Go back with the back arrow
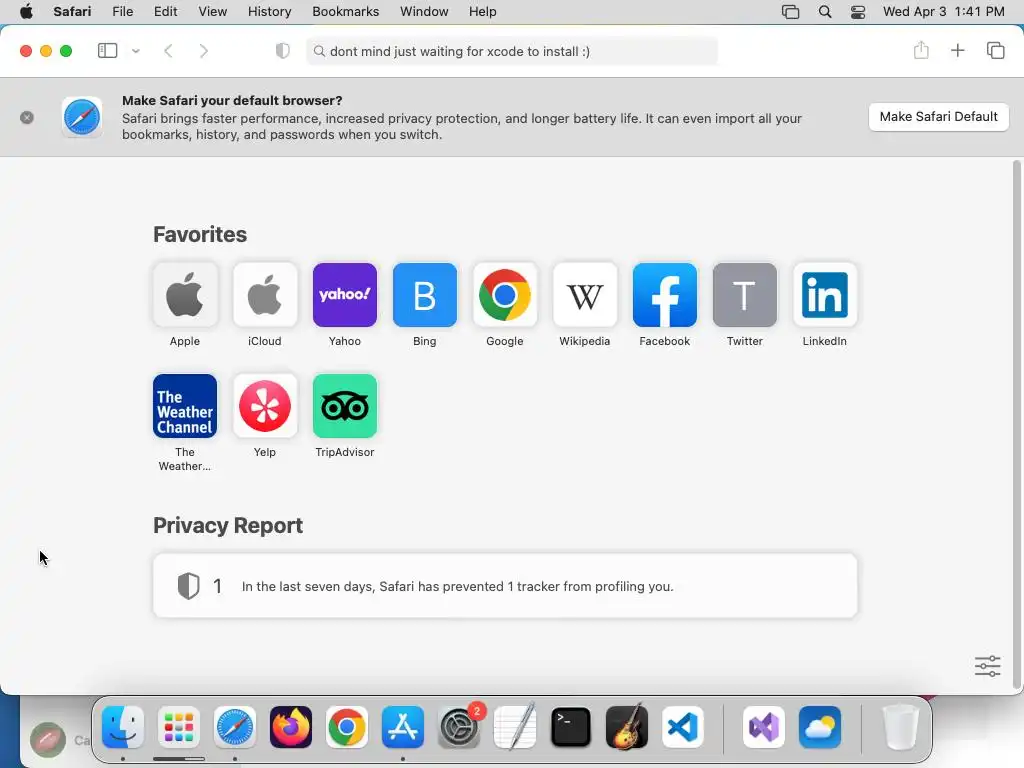1024x768 pixels. (168, 51)
